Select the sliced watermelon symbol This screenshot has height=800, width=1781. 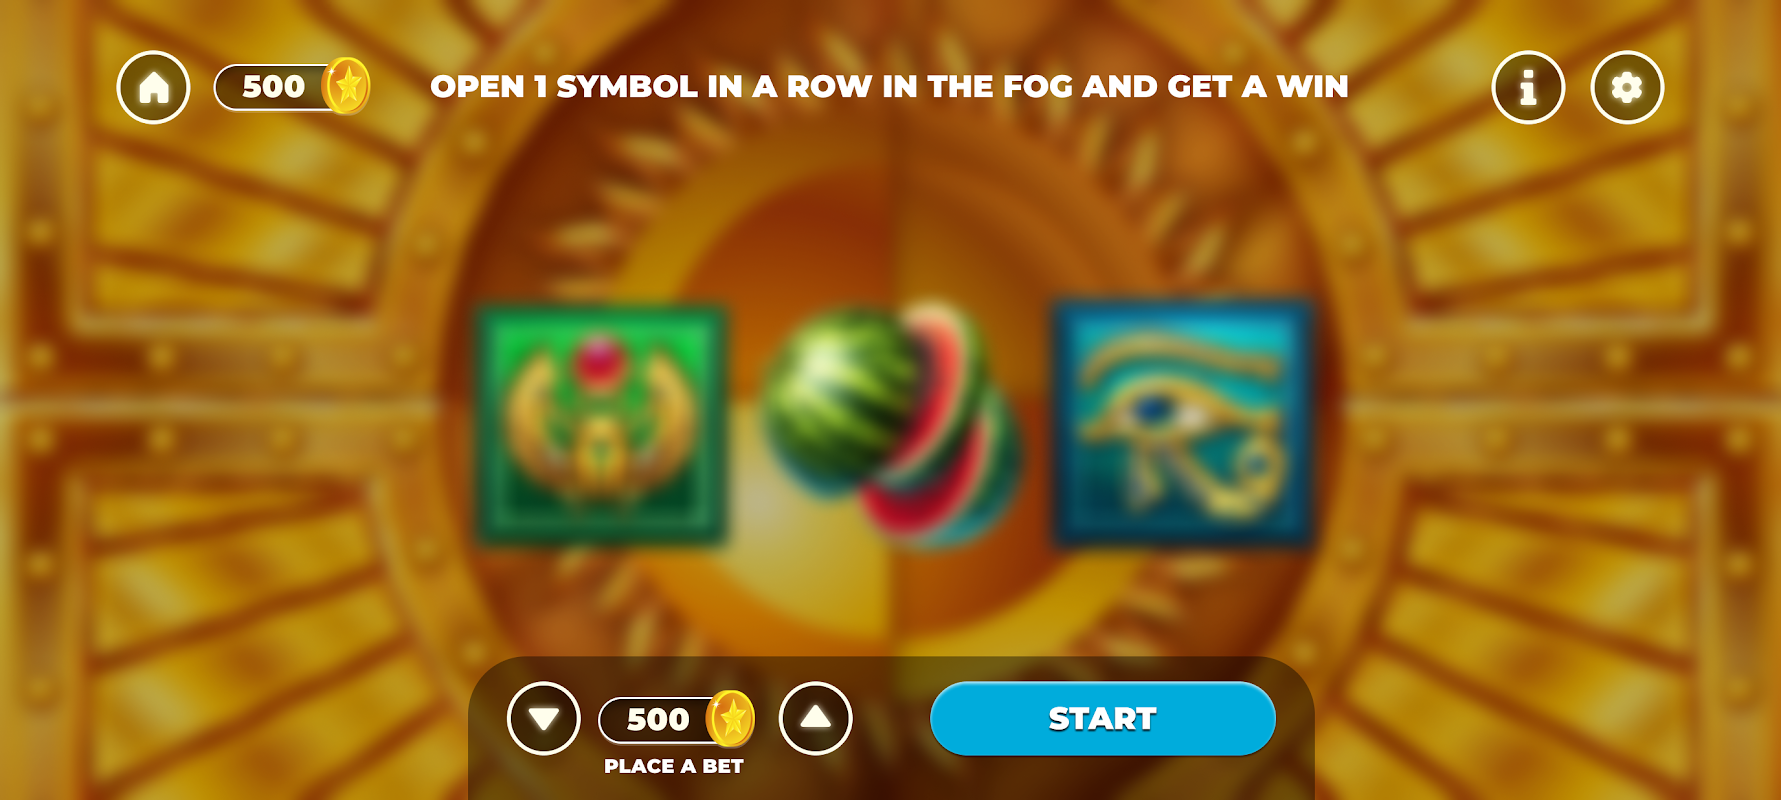point(890,425)
